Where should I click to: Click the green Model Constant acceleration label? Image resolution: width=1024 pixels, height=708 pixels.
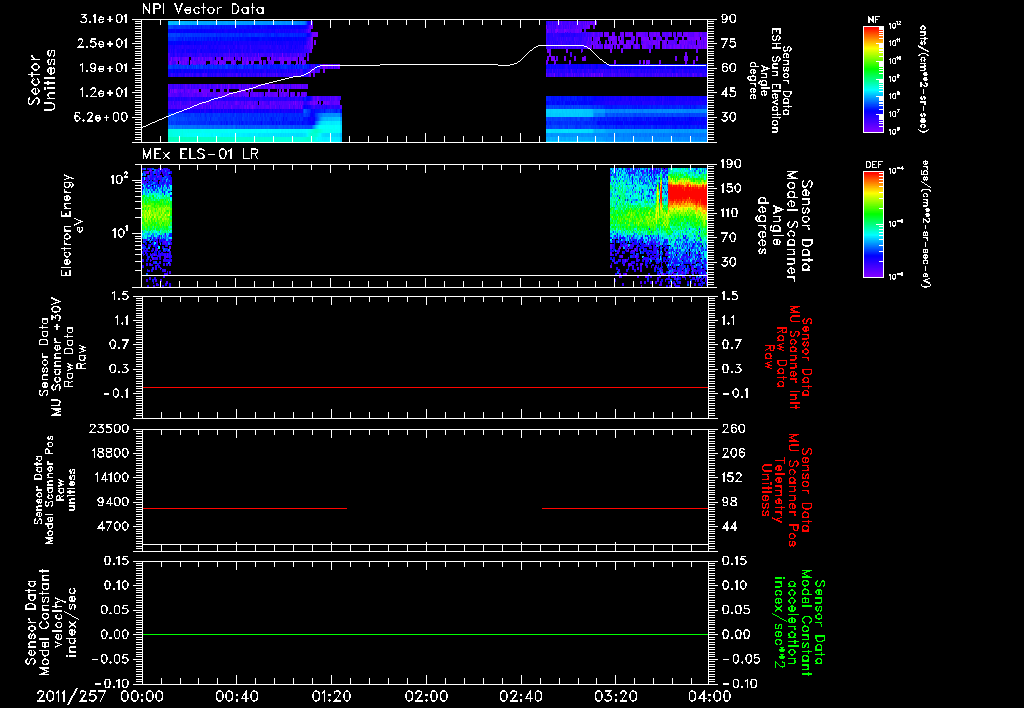[799, 623]
